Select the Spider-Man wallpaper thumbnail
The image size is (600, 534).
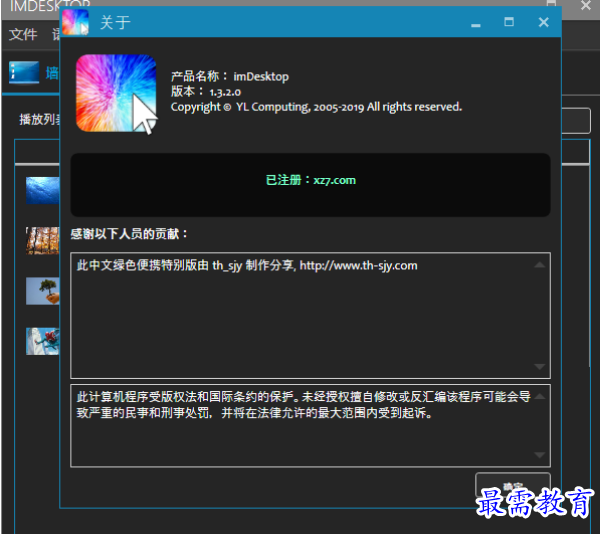click(43, 341)
